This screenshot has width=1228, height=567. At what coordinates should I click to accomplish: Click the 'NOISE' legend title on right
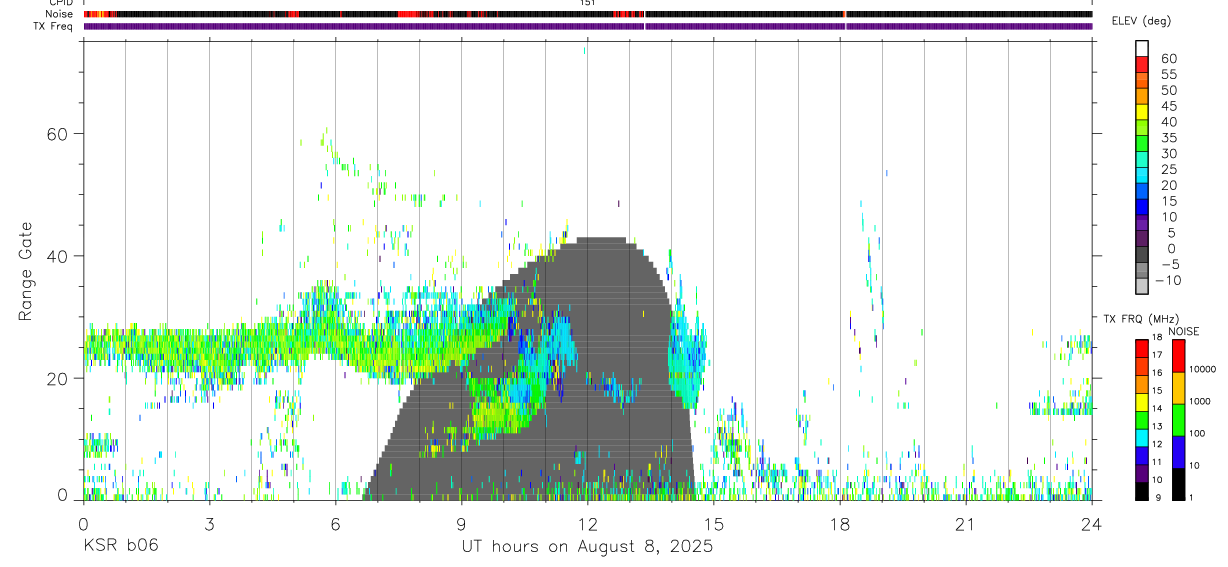[x=1183, y=331]
